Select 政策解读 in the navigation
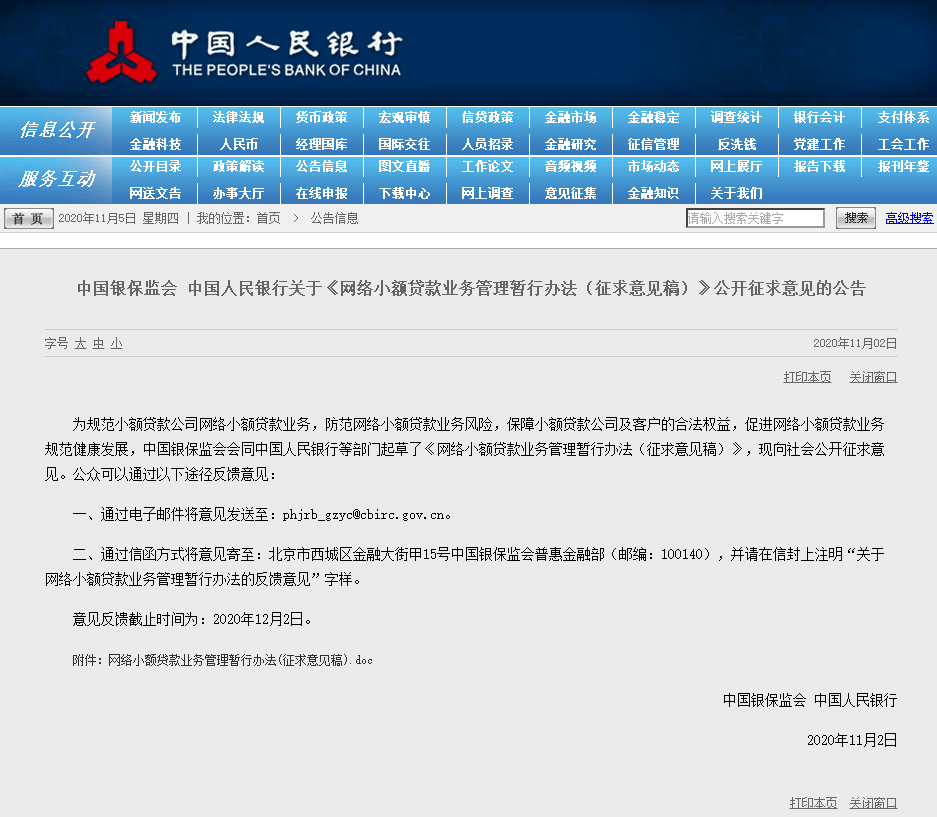This screenshot has height=817, width=937. 238,166
